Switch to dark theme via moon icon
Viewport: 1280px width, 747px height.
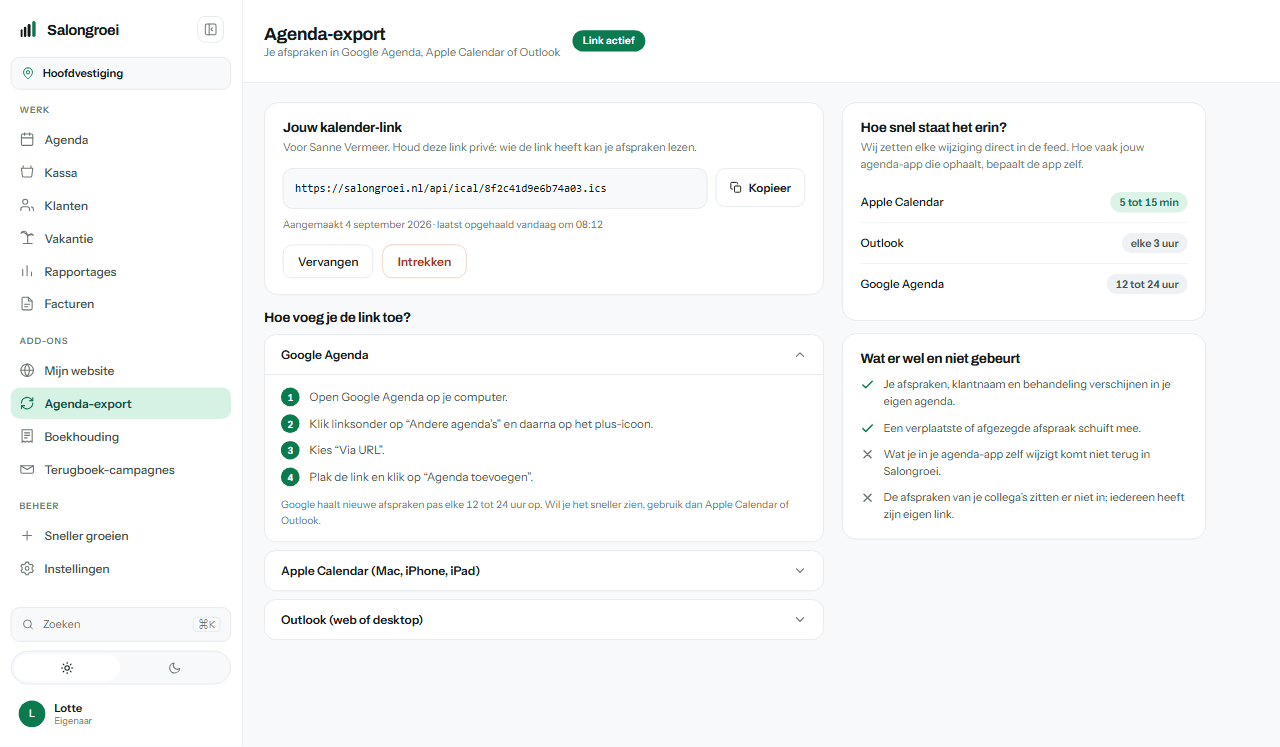coord(175,668)
